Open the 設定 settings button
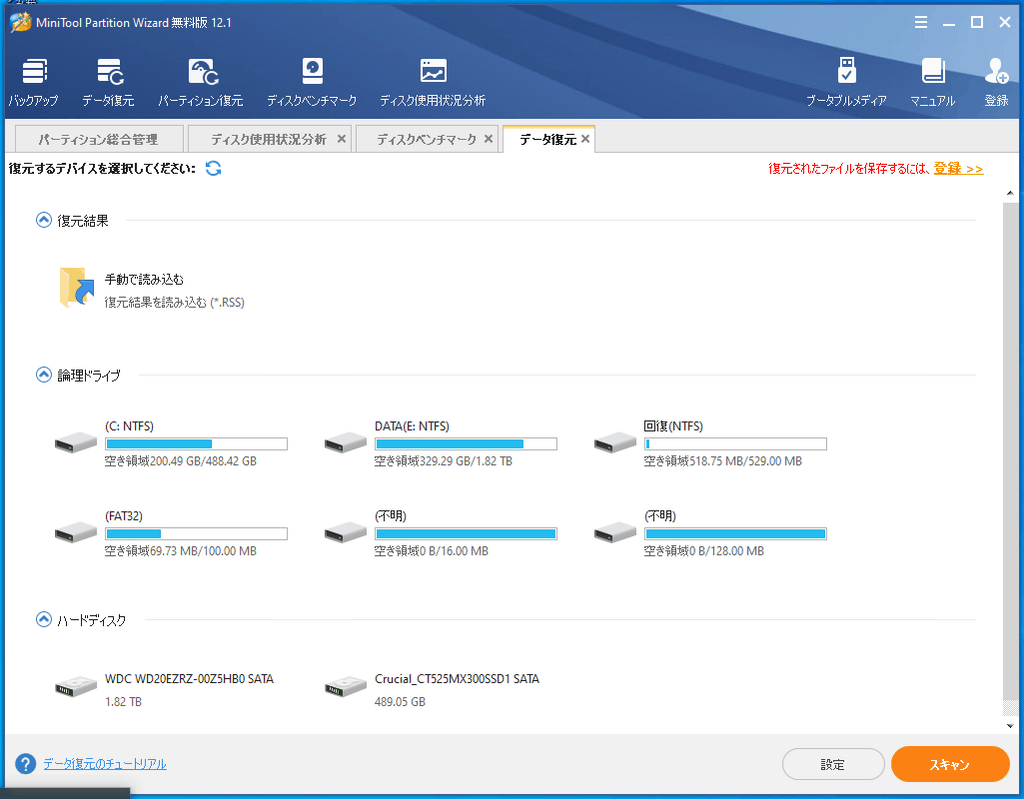1024x799 pixels. pos(832,764)
